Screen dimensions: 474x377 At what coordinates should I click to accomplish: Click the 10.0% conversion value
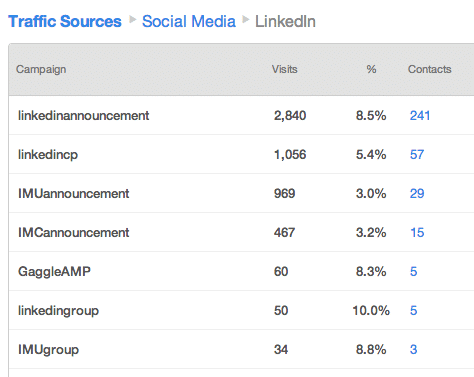point(371,310)
